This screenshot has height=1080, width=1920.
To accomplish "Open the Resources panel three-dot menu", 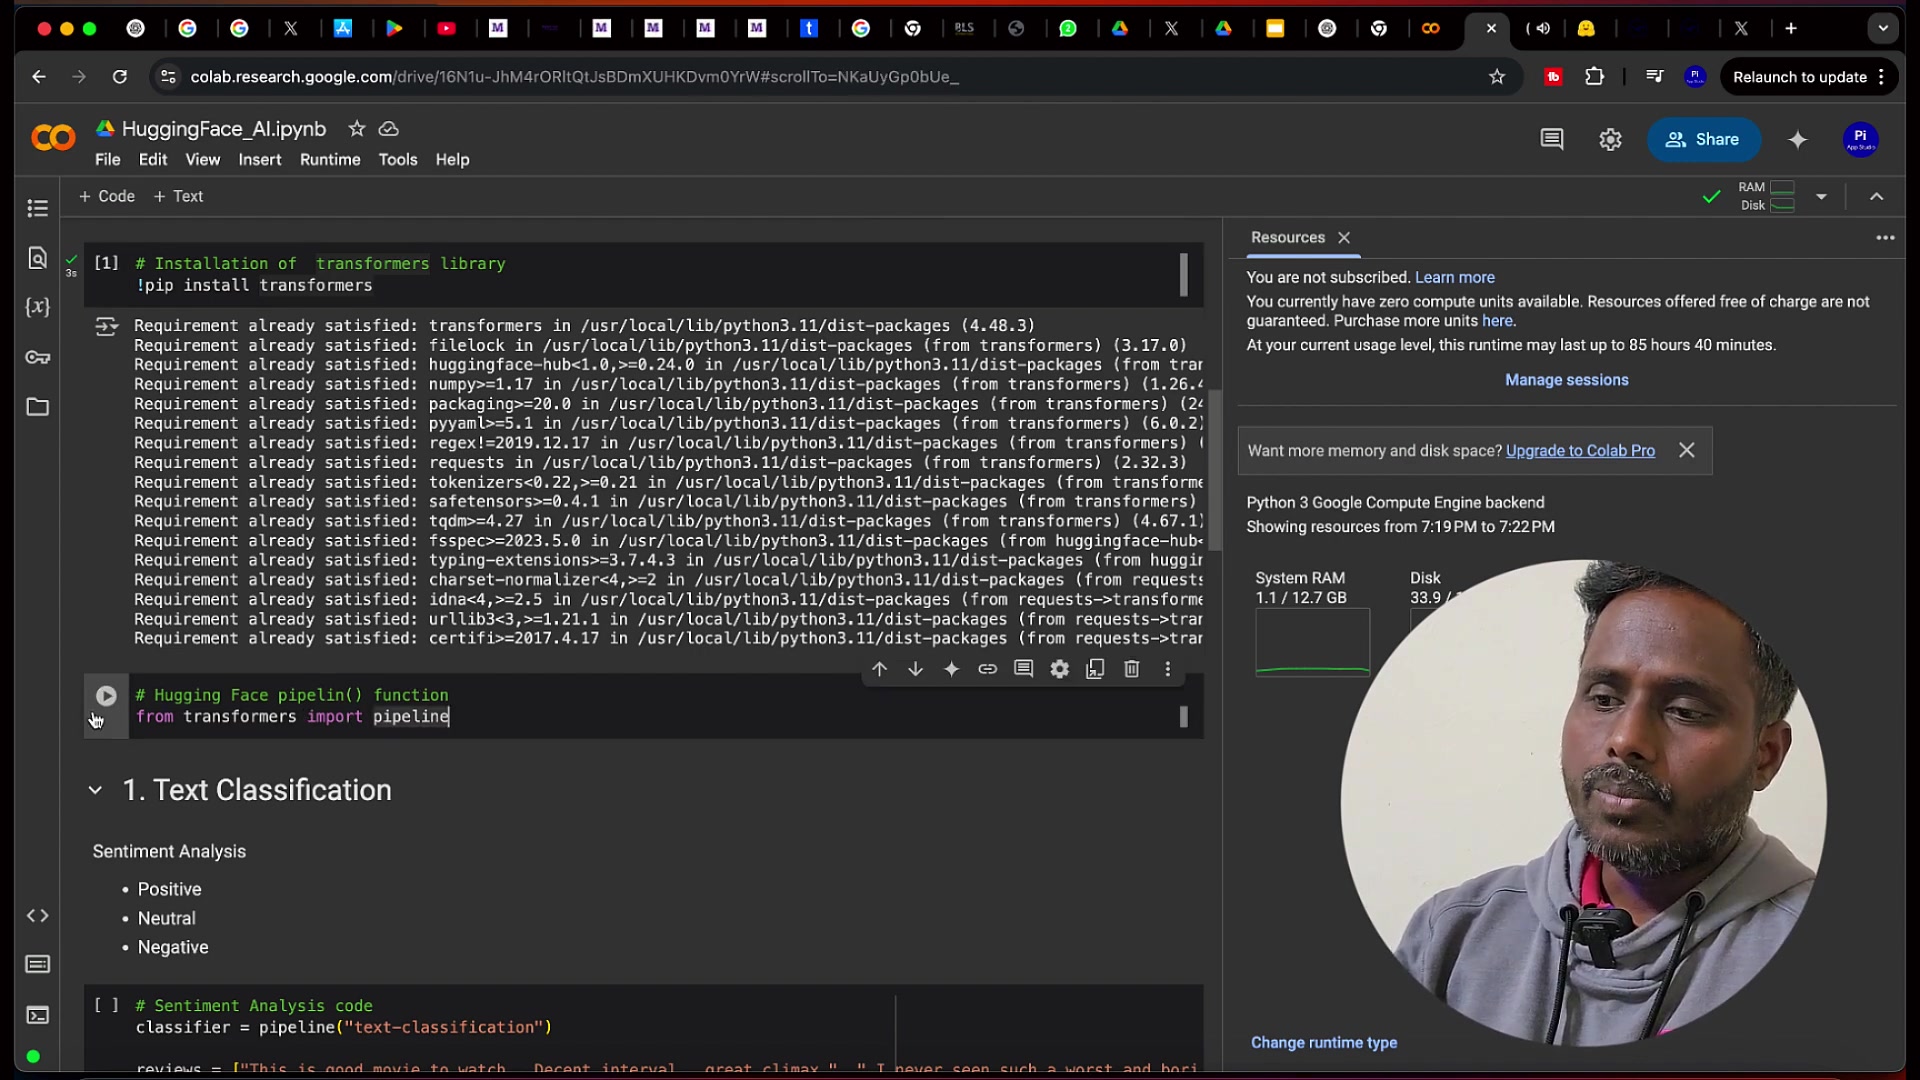I will point(1885,237).
